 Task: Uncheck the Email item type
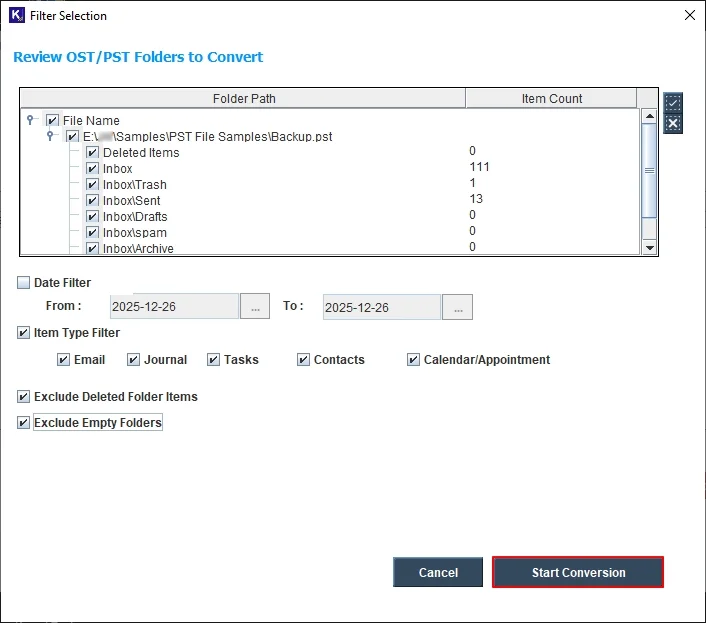coord(63,360)
